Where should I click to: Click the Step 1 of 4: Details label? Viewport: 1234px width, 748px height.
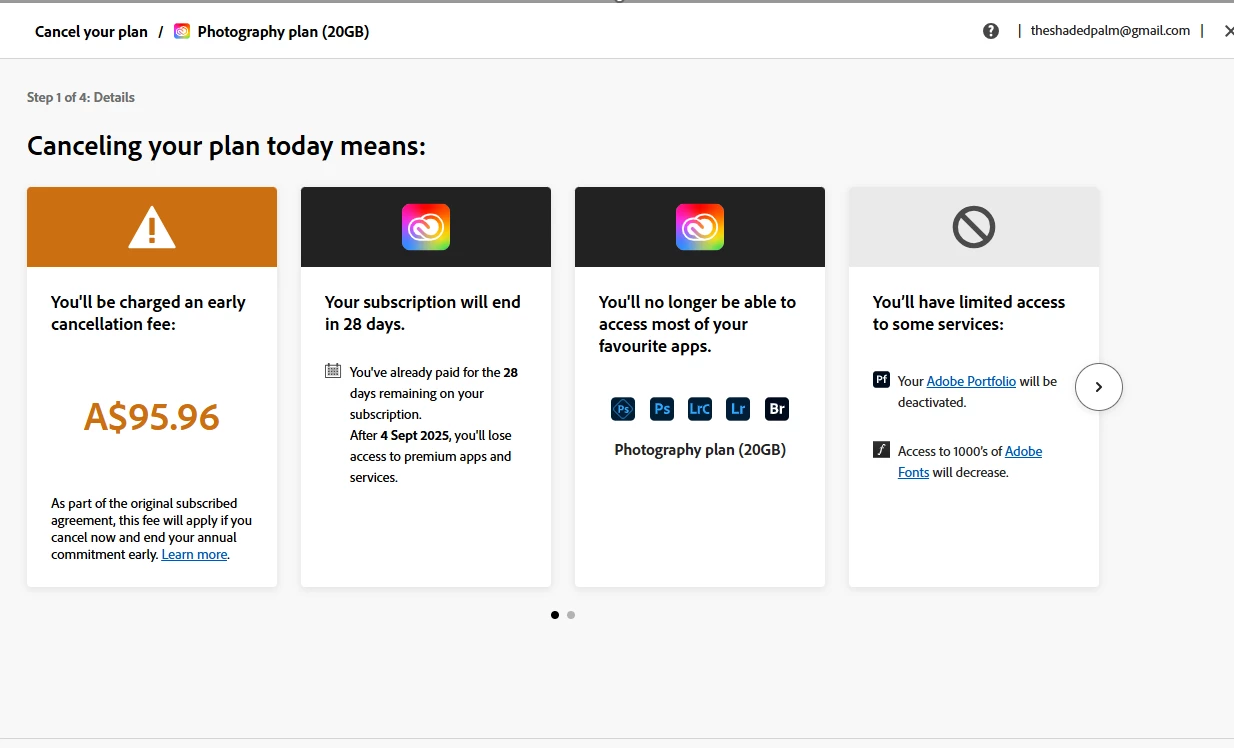click(81, 97)
